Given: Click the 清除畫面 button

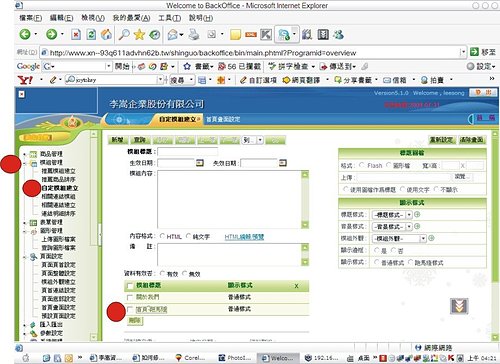Looking at the screenshot, I should click(471, 140).
